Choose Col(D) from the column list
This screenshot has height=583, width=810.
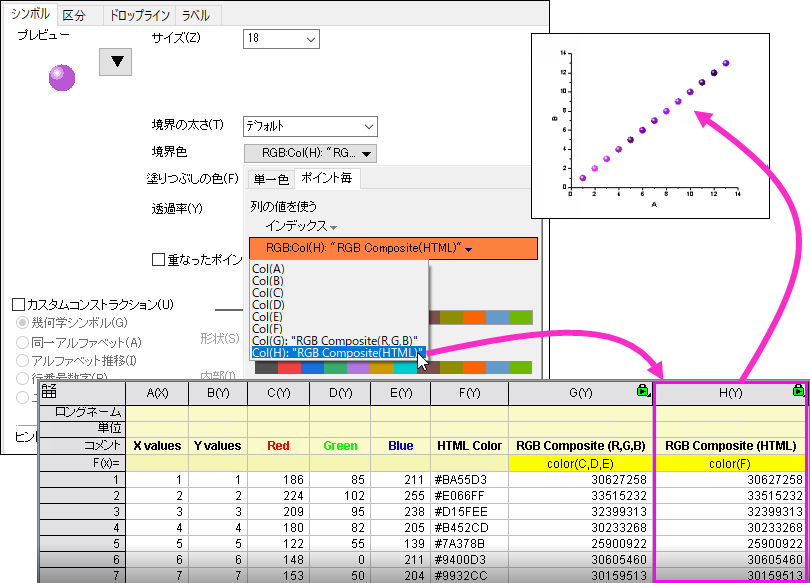pos(268,305)
